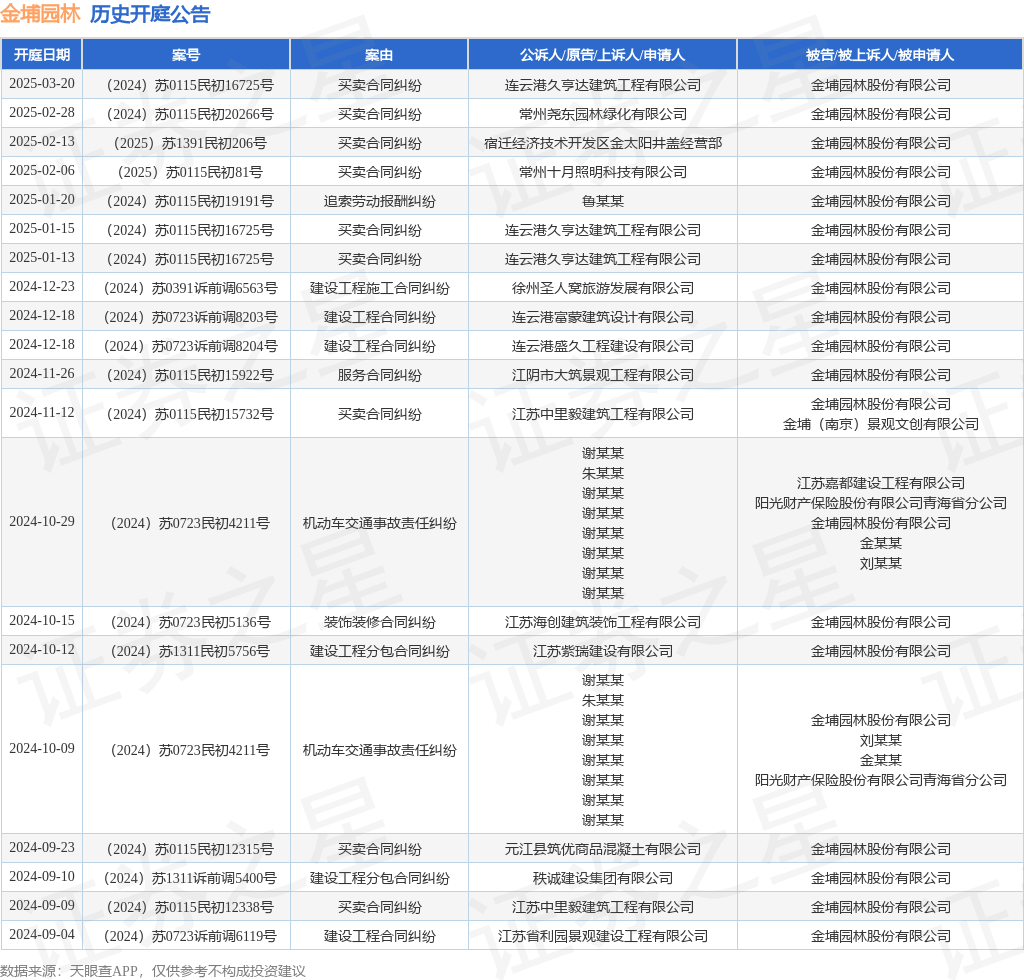Viewport: 1024px width, 980px height.
Task: Click the date 2024-09-04
Action: [x=42, y=934]
